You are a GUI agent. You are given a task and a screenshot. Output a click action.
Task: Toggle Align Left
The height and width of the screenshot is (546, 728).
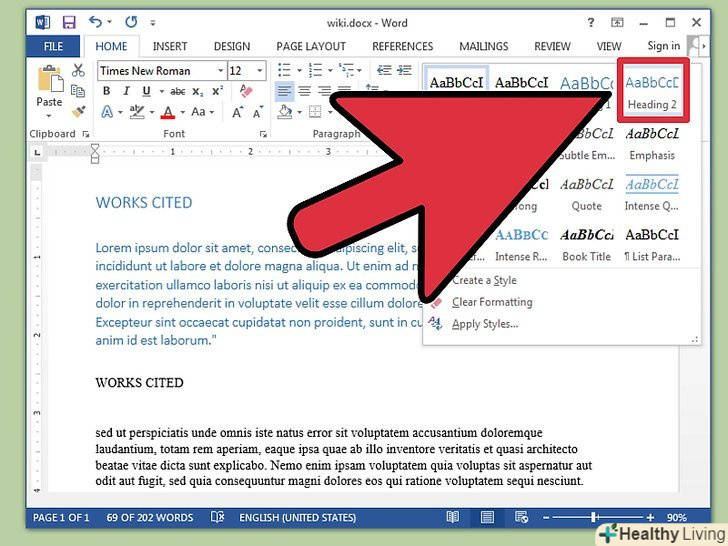284,91
